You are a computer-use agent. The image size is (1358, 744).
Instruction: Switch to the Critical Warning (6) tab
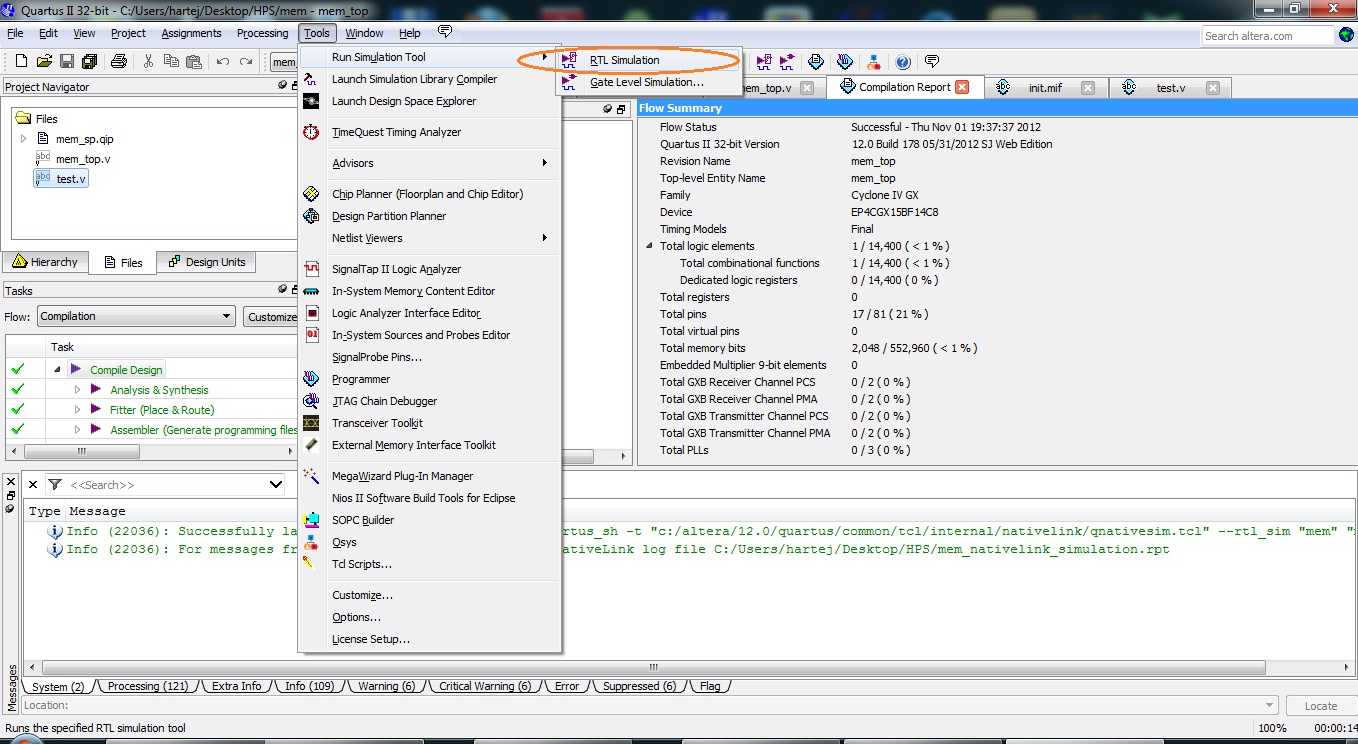[x=486, y=686]
